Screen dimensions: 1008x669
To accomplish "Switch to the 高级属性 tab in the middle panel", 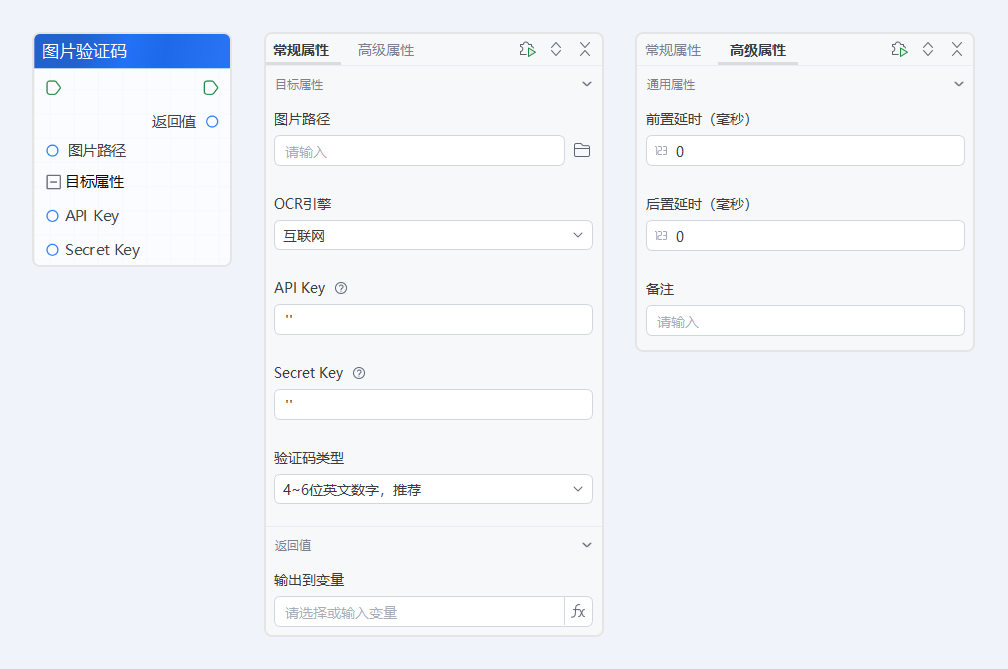I will pos(386,49).
